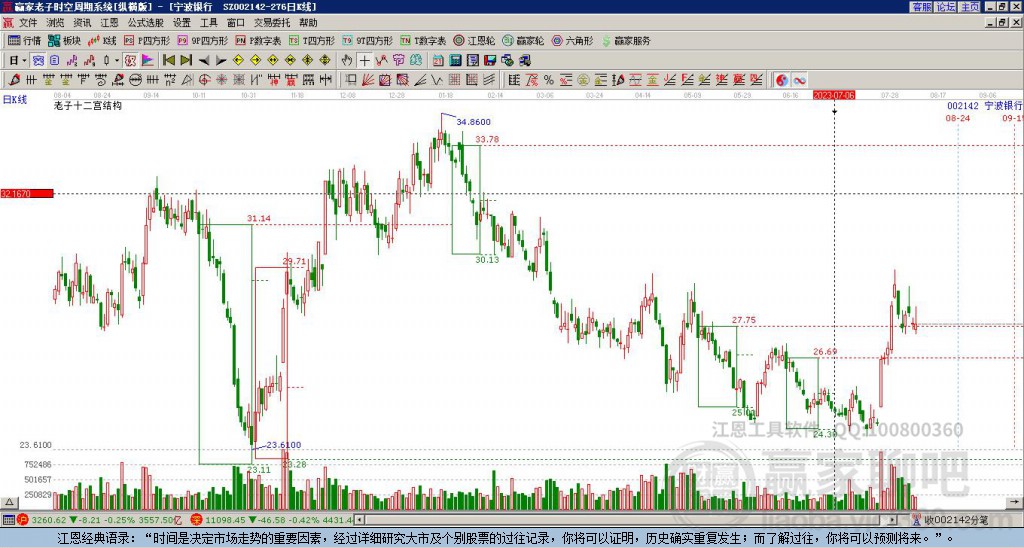Click the 34.8600 peak price label
The width and height of the screenshot is (1024, 548).
click(x=473, y=122)
